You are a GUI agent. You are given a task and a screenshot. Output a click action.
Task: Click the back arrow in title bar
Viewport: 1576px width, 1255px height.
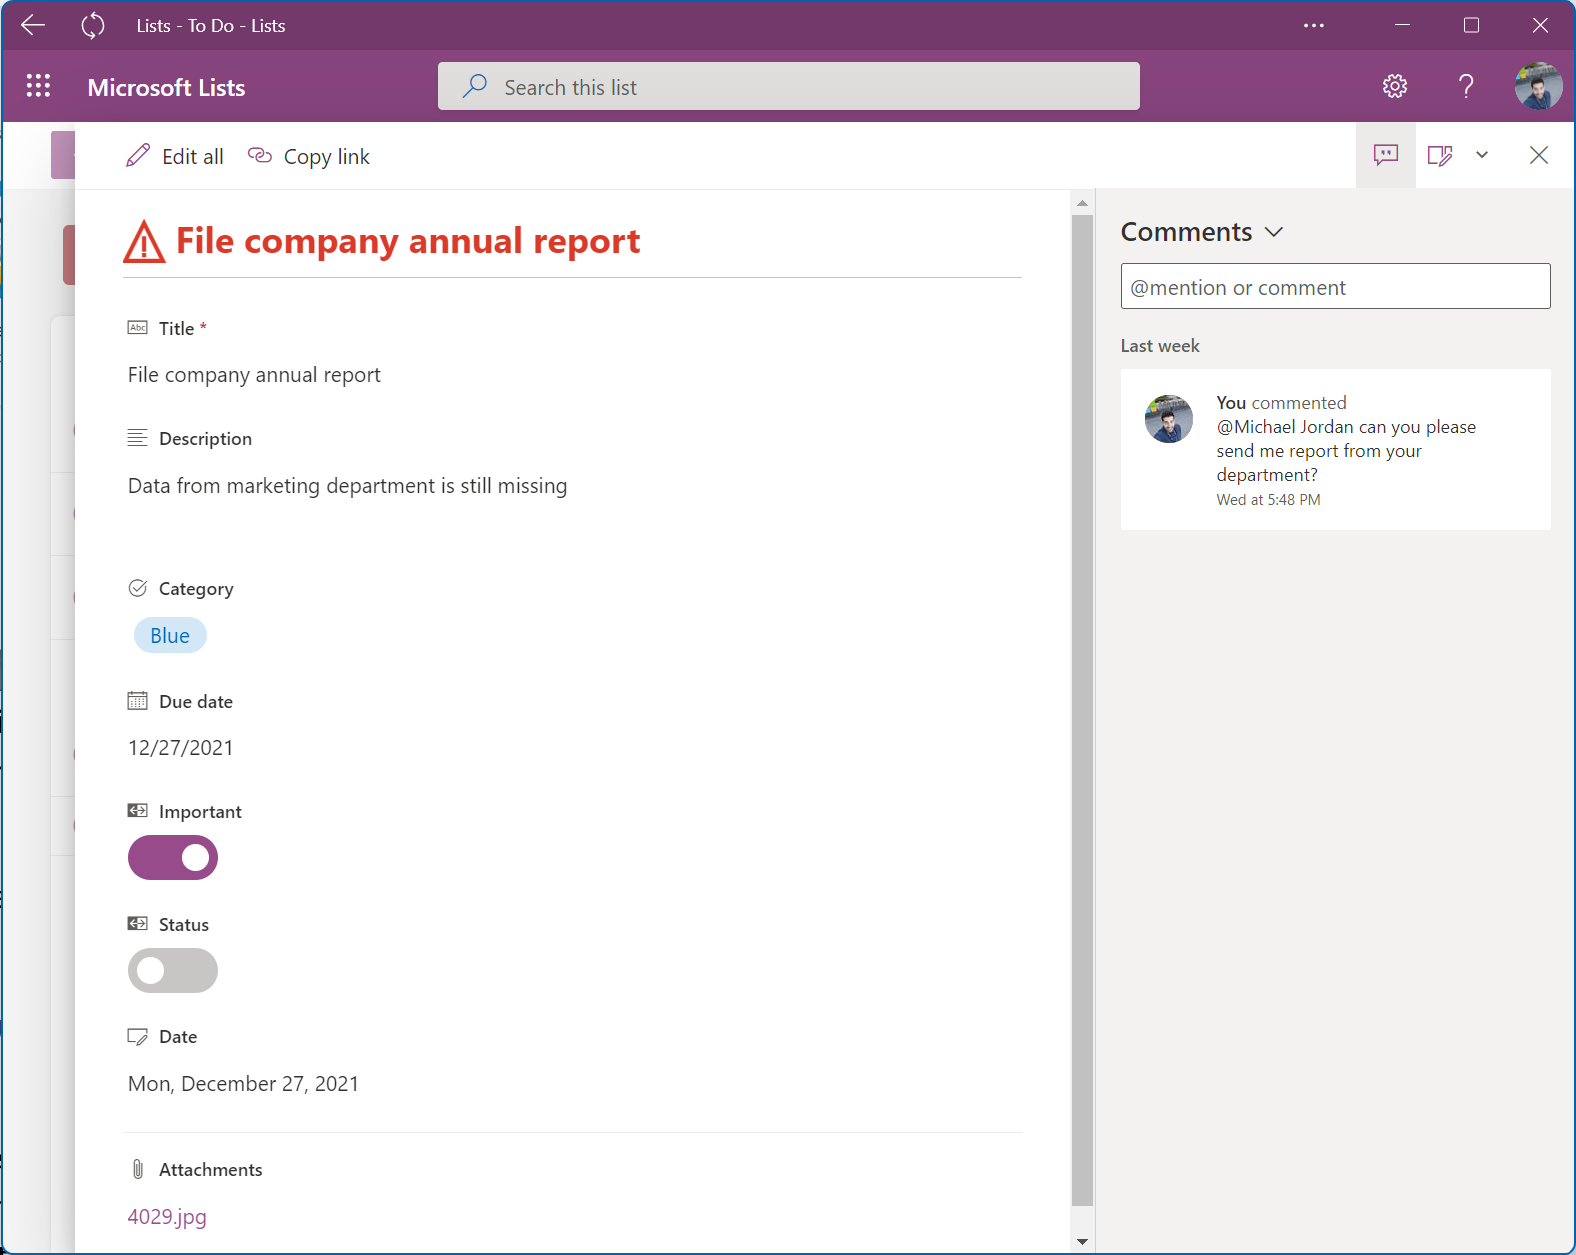[33, 26]
